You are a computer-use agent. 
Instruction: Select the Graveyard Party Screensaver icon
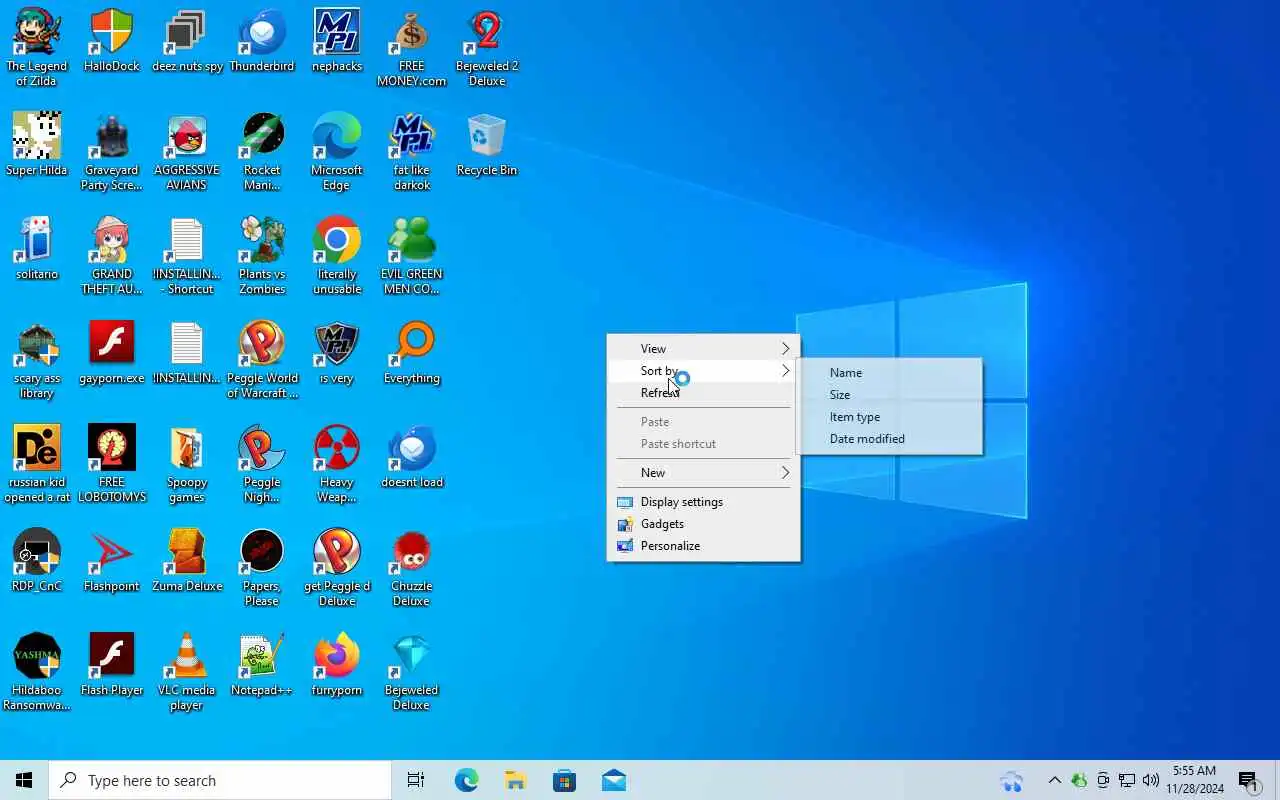pyautogui.click(x=112, y=151)
